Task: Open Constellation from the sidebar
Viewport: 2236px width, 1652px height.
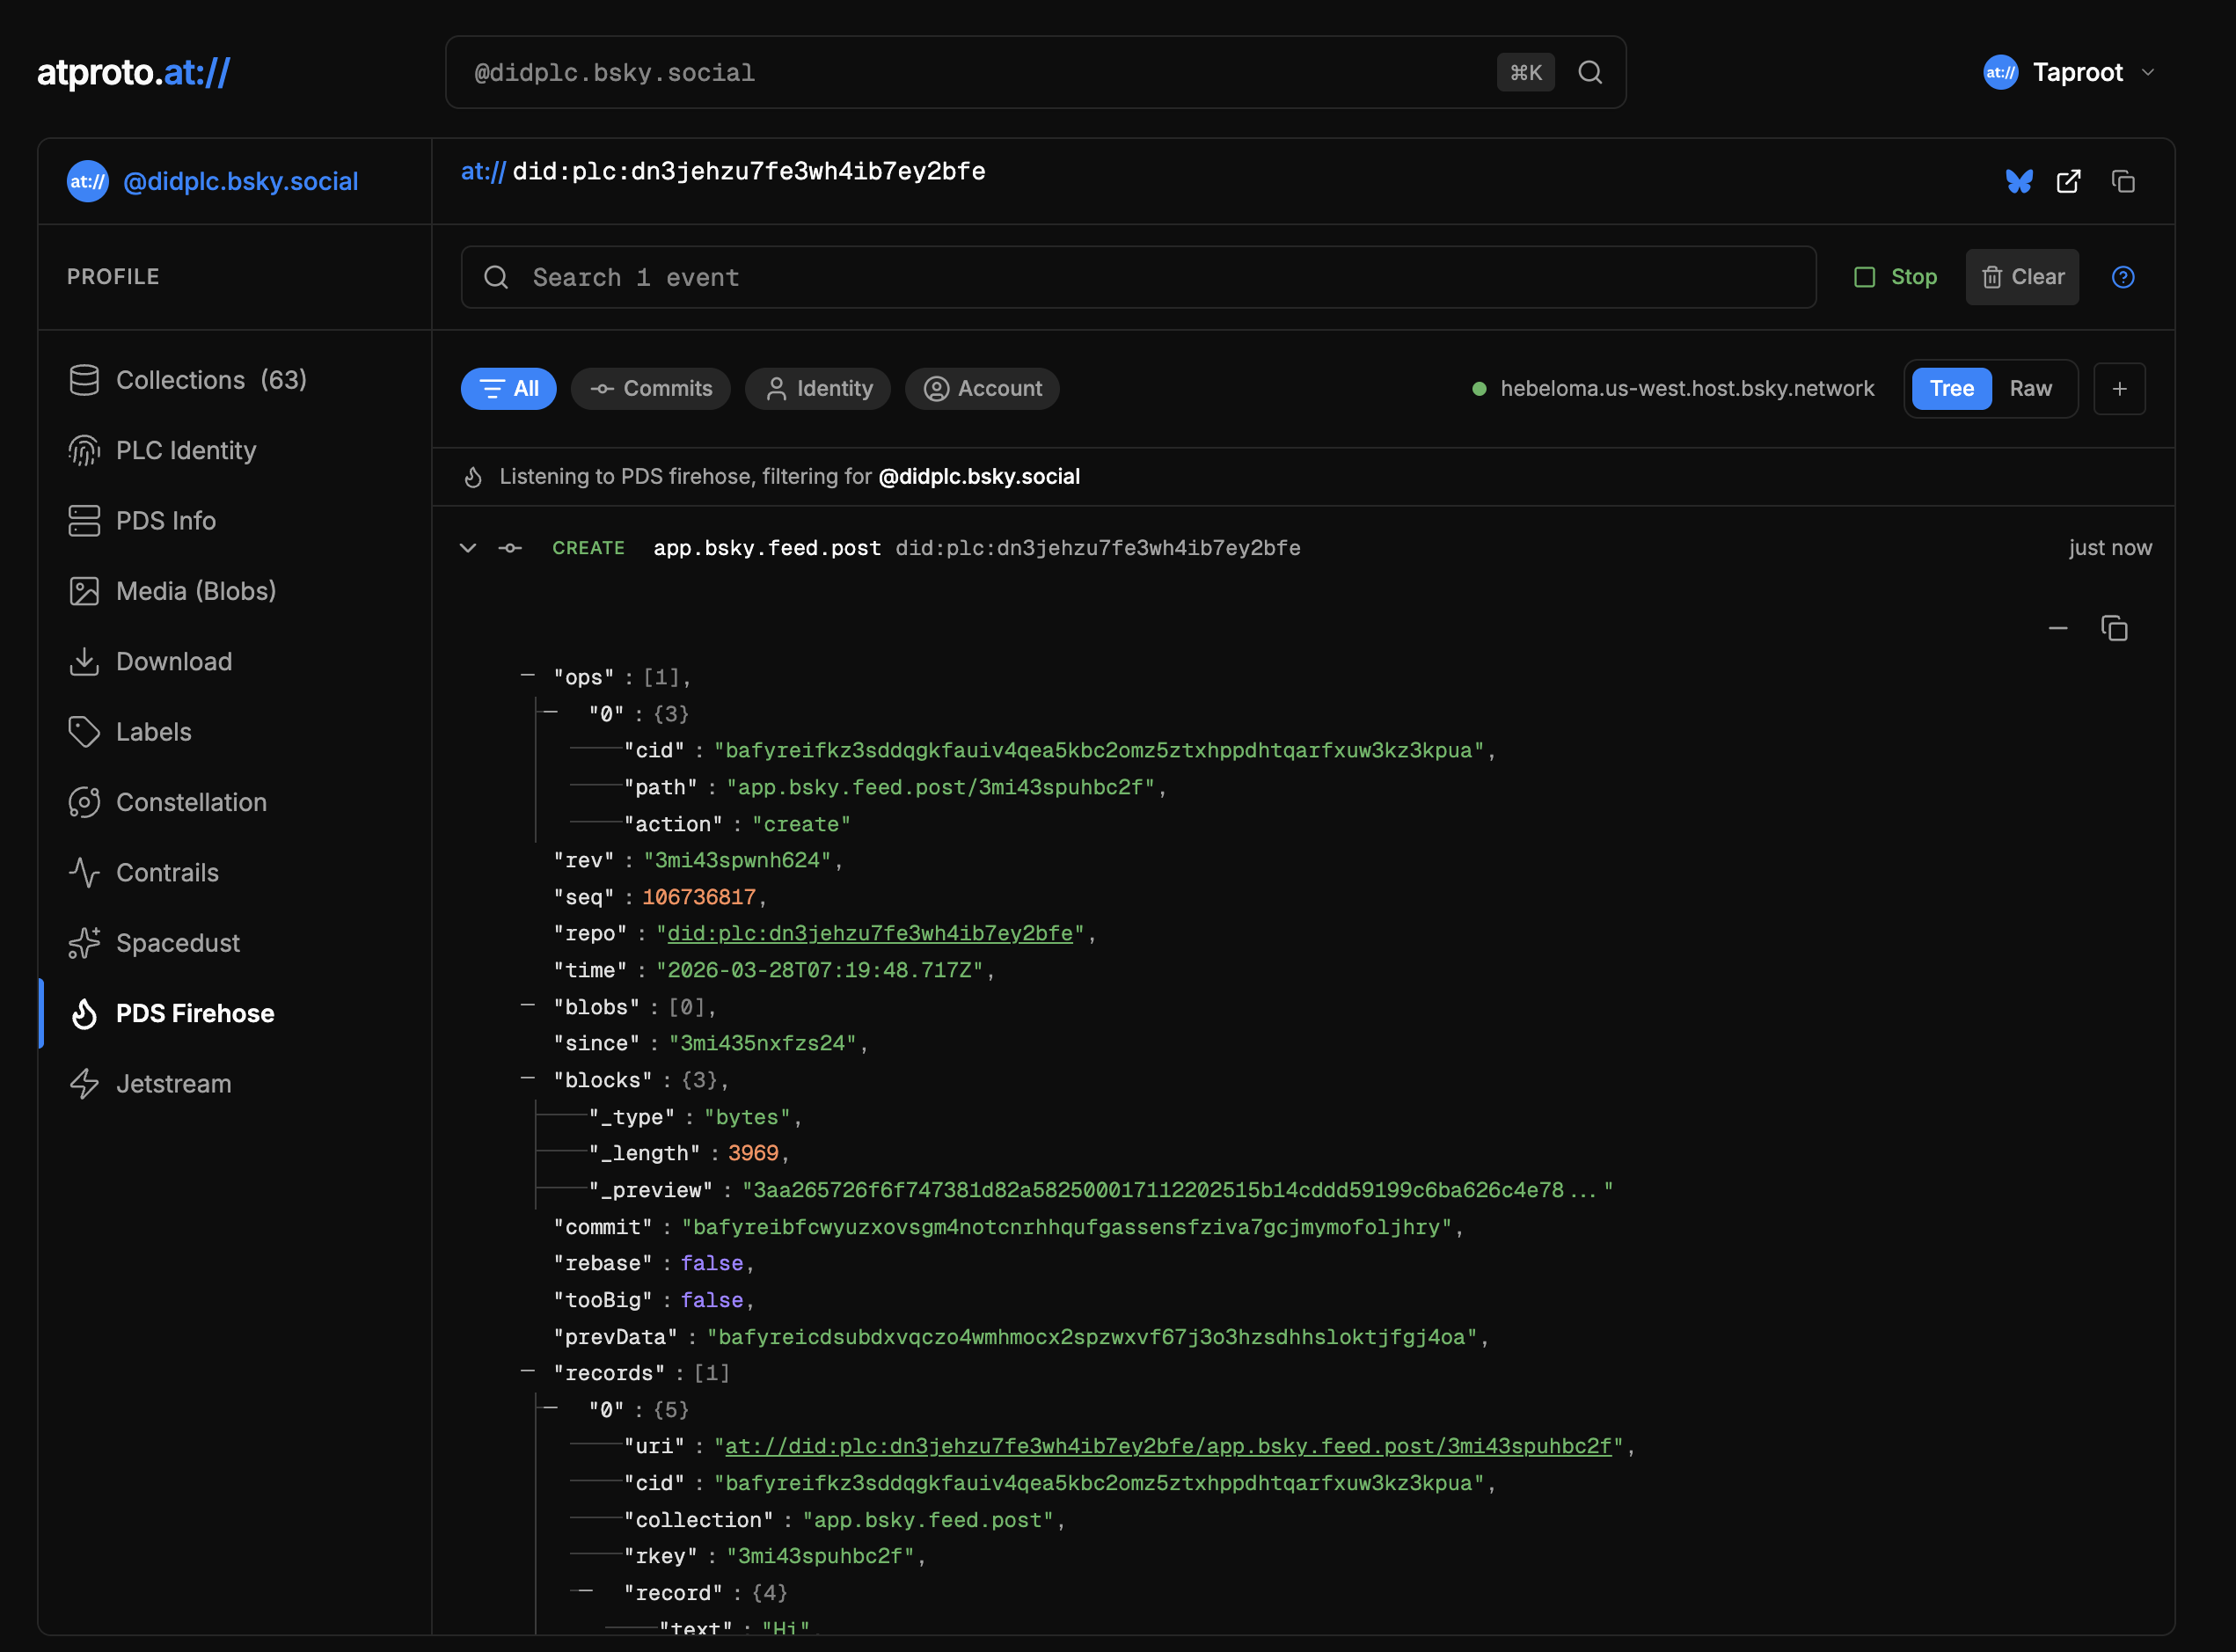Action: point(191,802)
